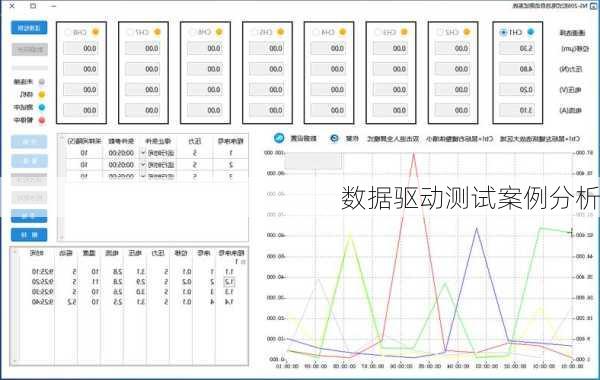The width and height of the screenshot is (600, 380).
Task: Click the CH1 voltage field showing 0.20
Action: [517, 90]
